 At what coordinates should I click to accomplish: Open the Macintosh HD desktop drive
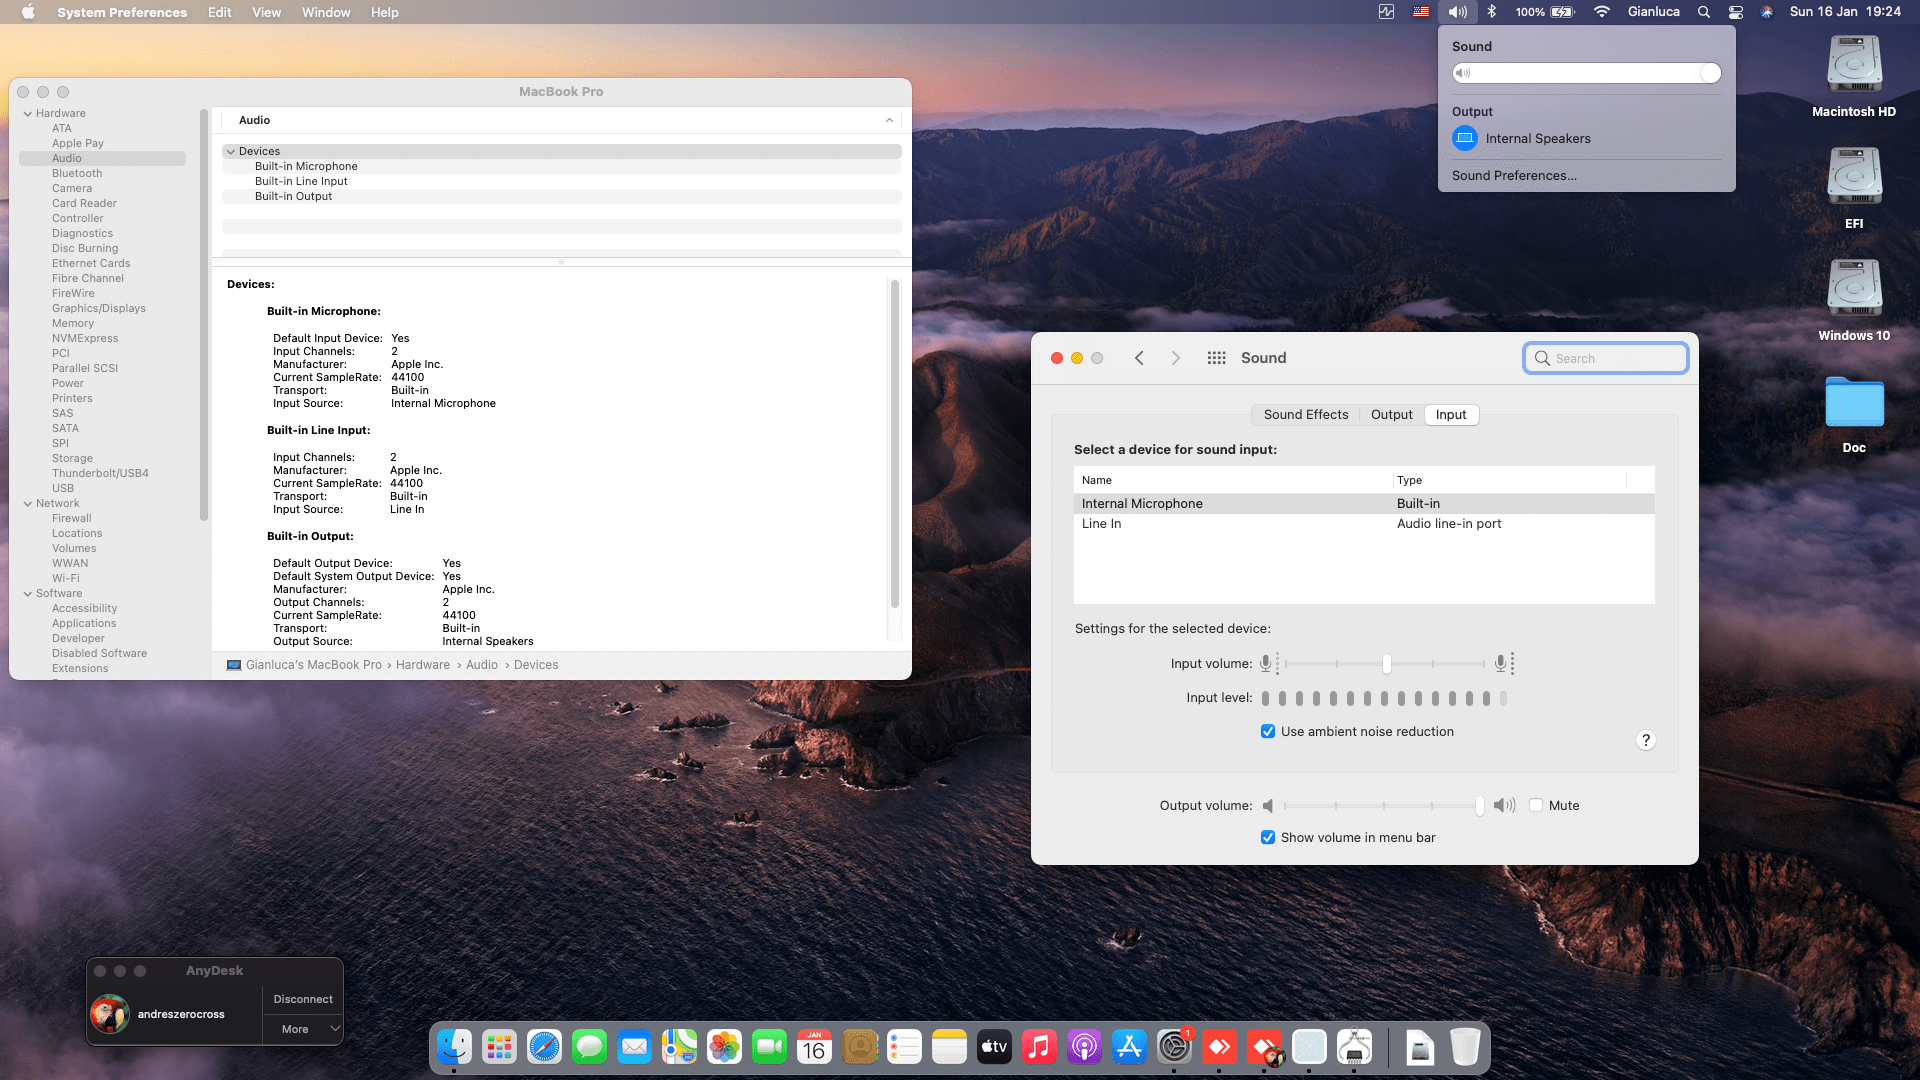click(x=1854, y=66)
